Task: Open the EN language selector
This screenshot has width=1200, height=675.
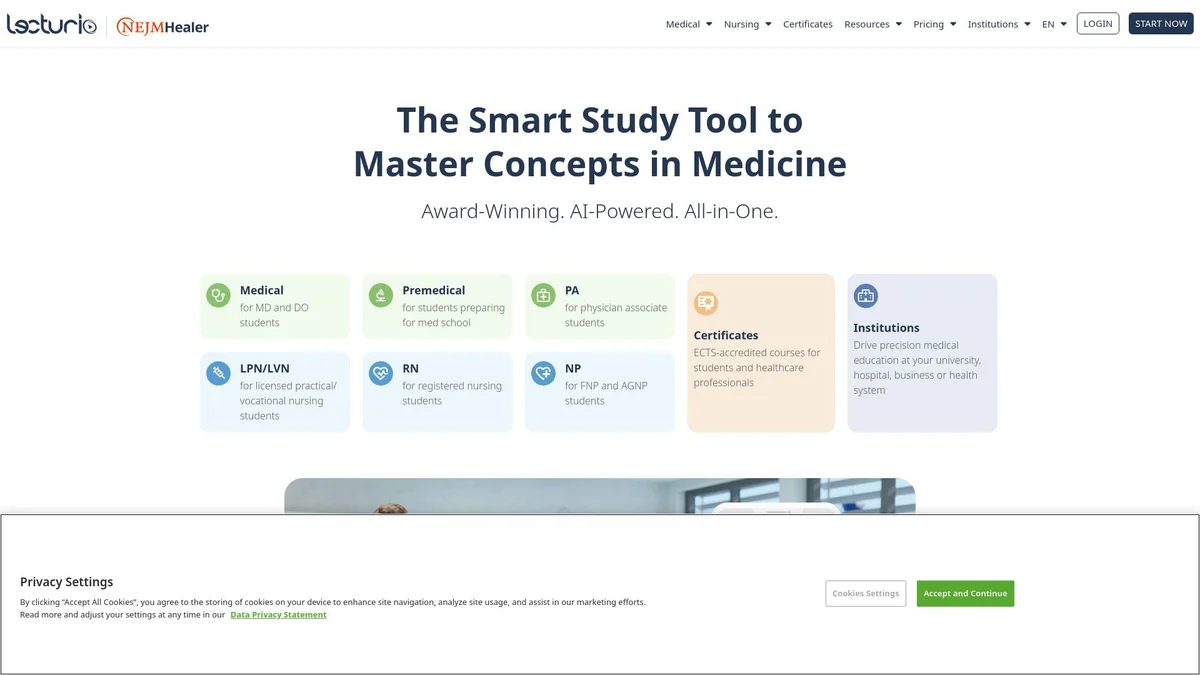Action: tap(1054, 24)
